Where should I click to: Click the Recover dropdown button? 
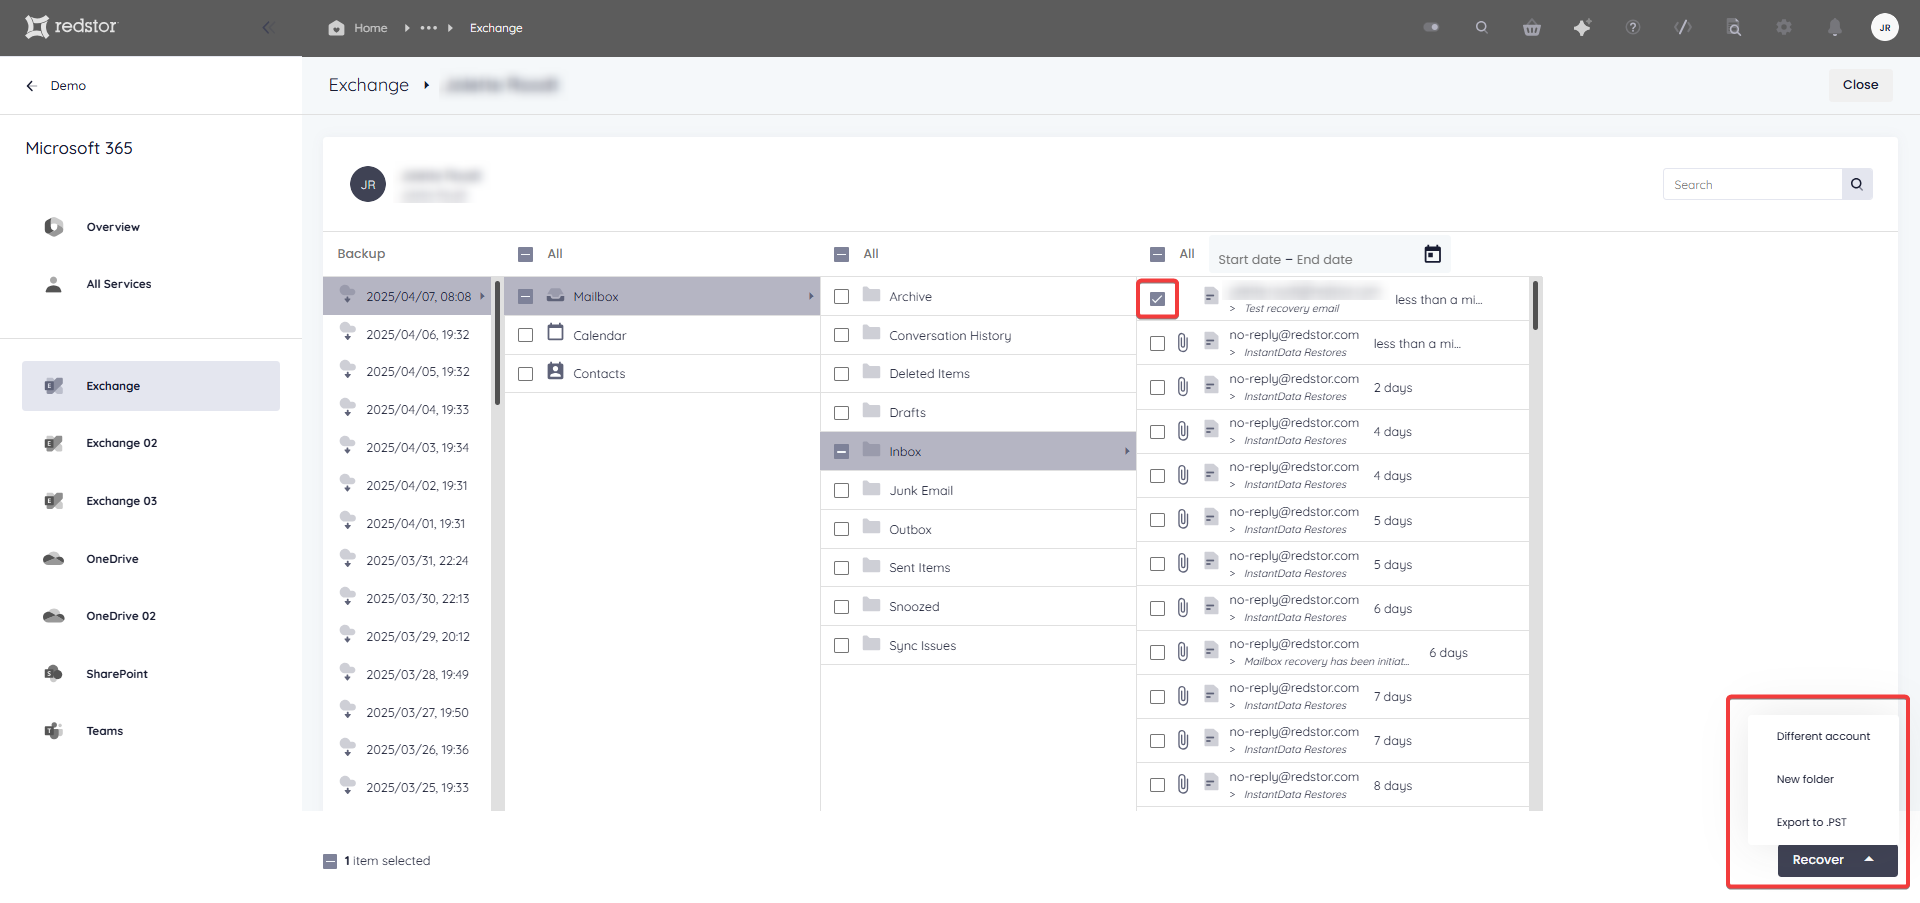click(1837, 861)
